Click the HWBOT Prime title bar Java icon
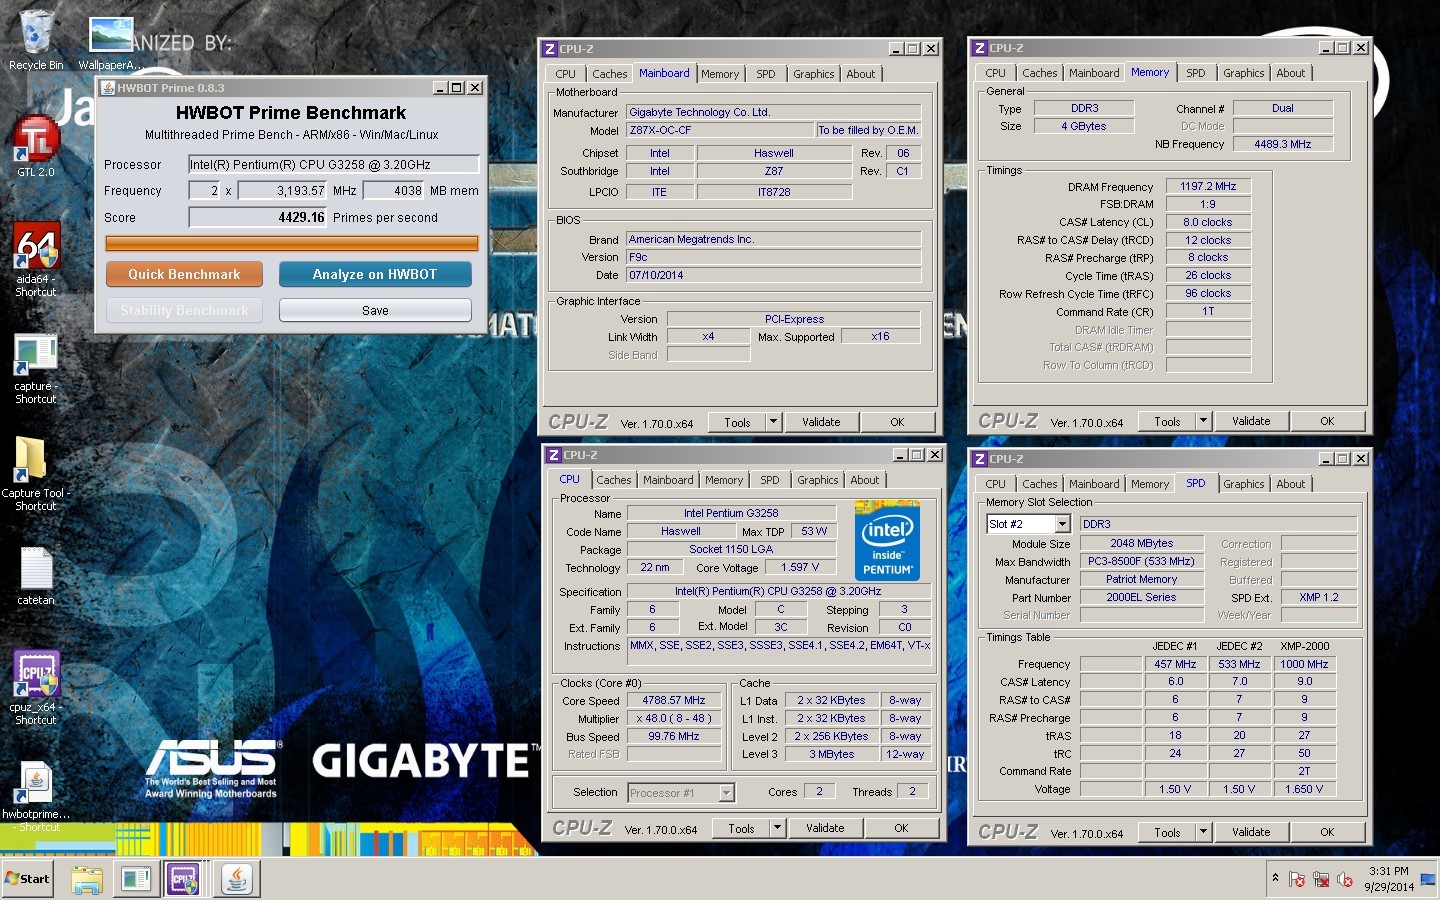 (108, 88)
